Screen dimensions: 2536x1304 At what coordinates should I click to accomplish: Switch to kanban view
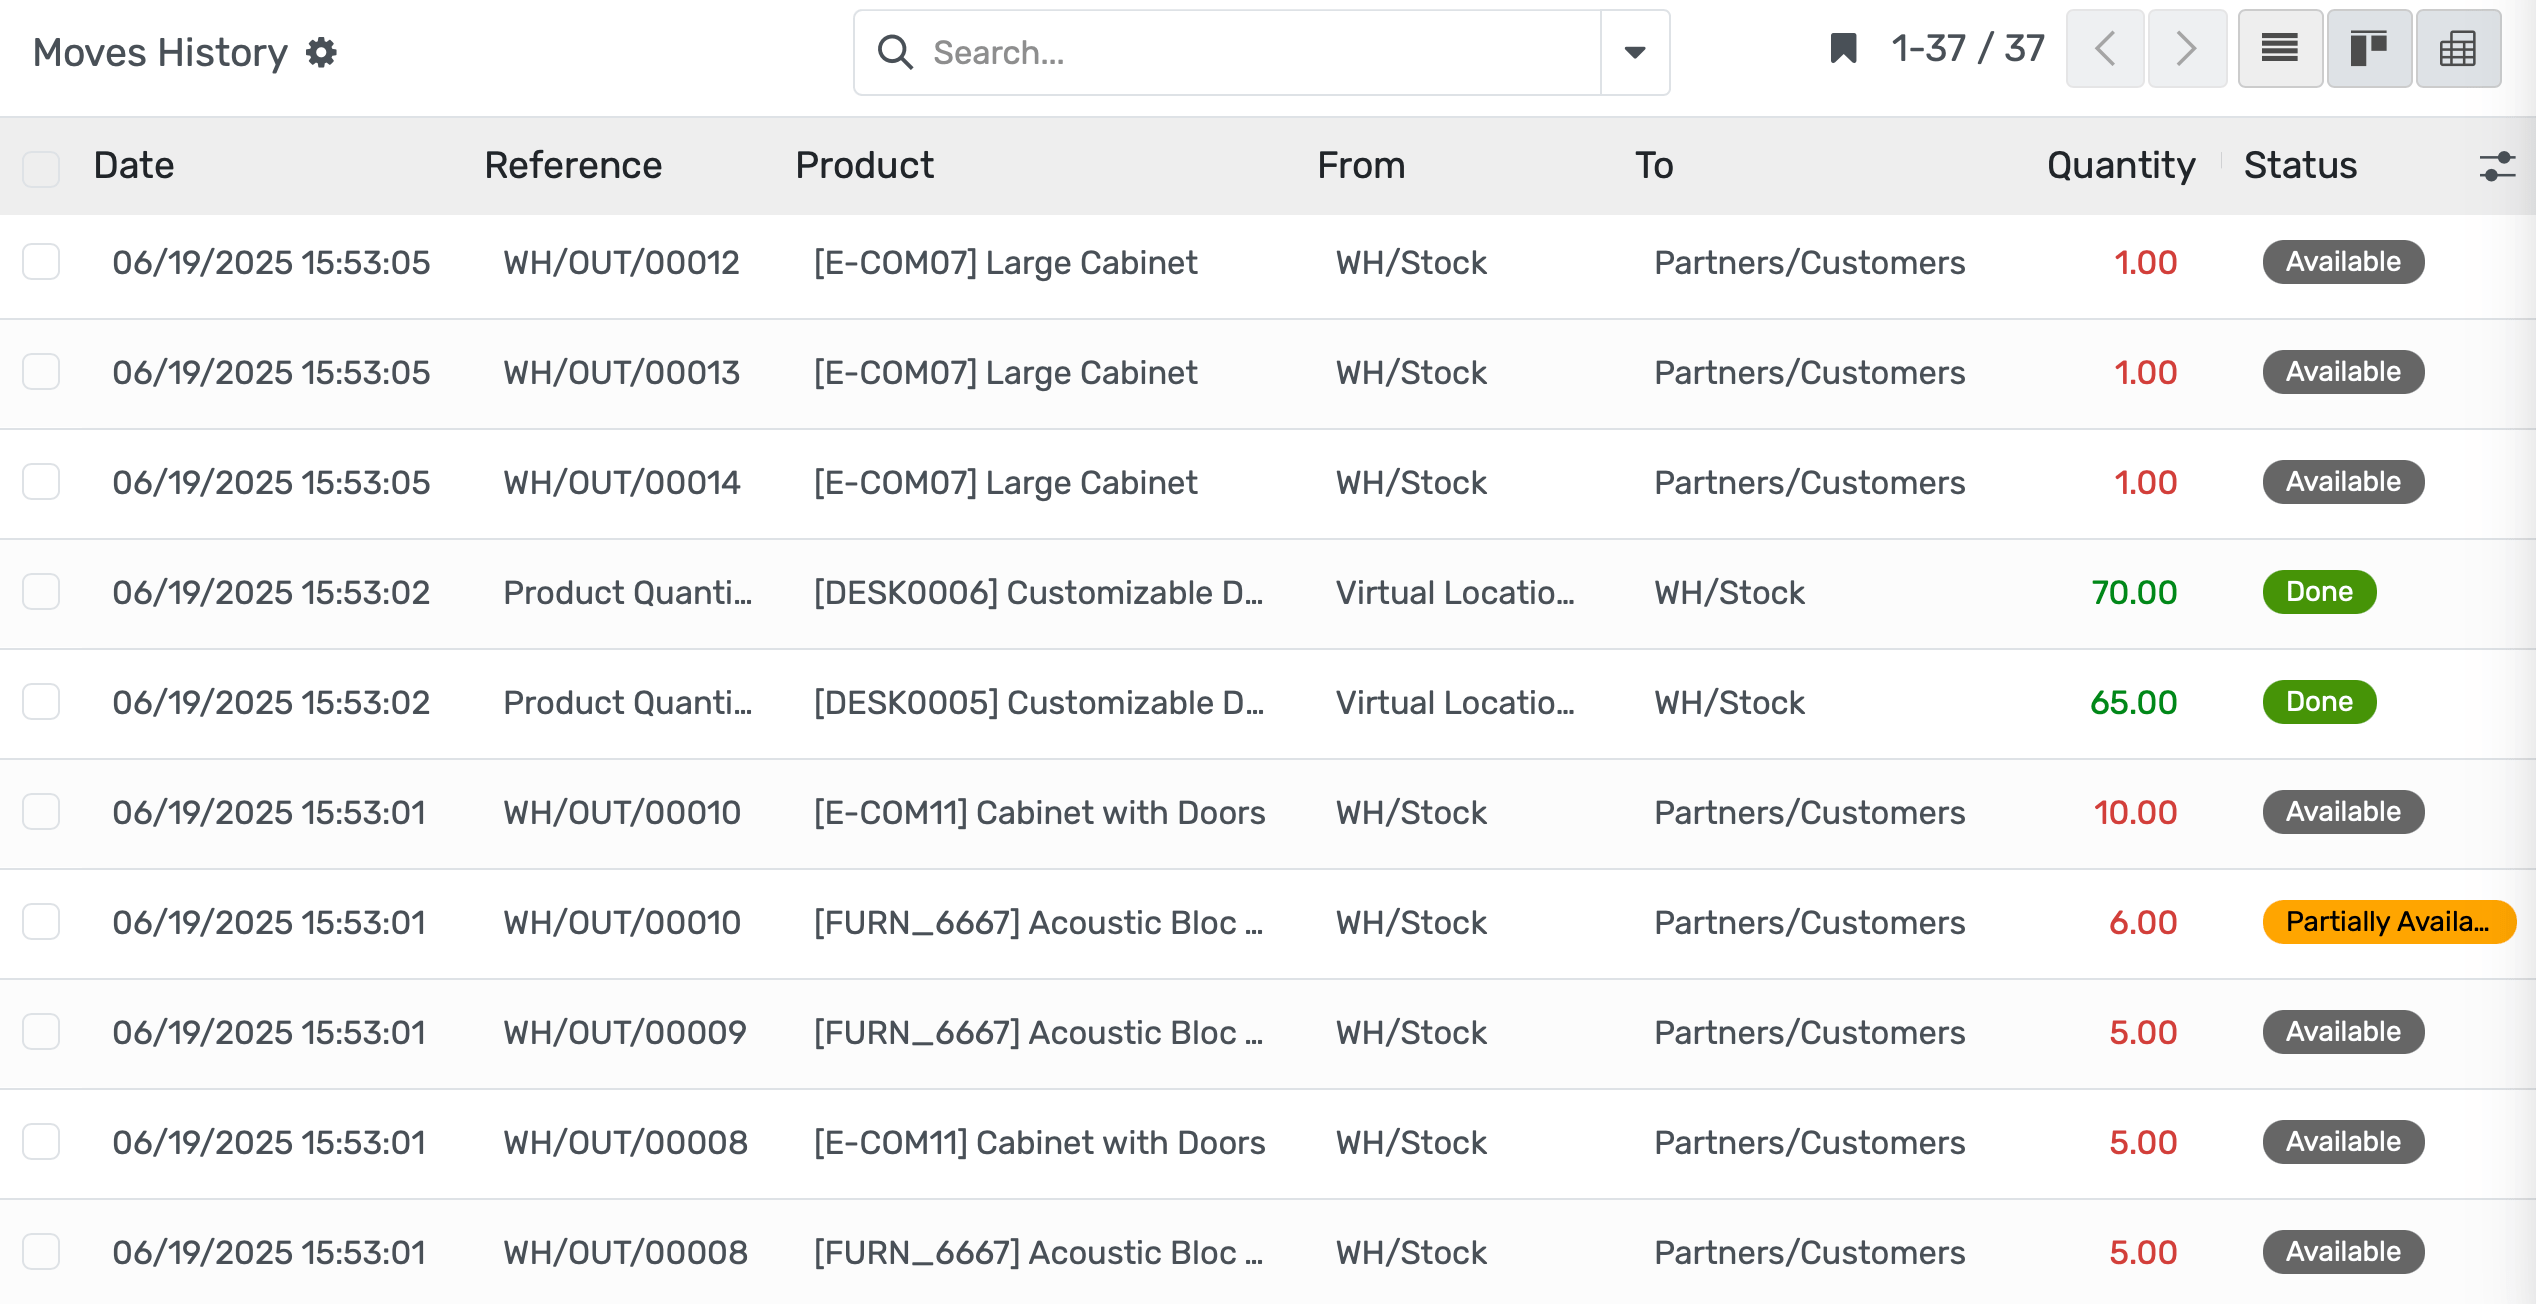(2369, 47)
